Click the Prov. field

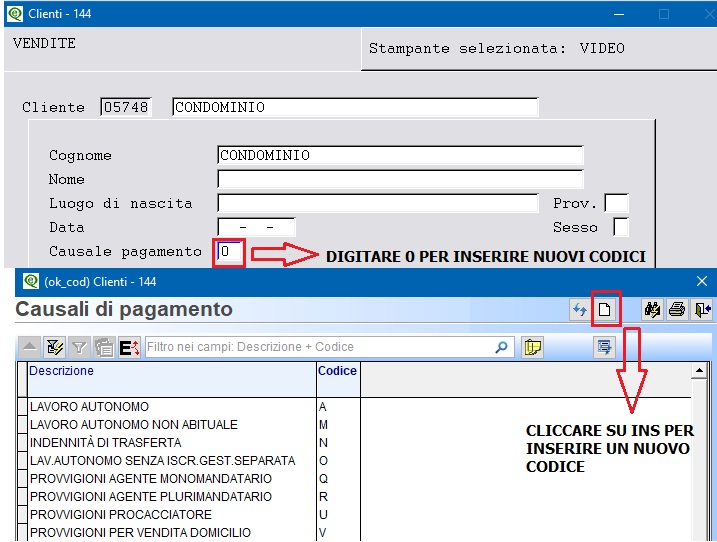click(616, 203)
